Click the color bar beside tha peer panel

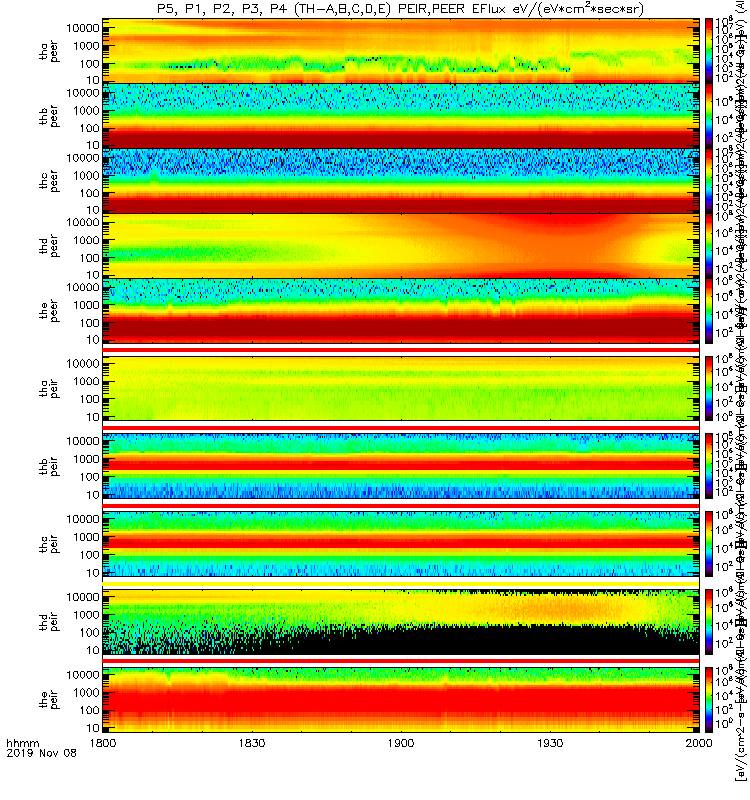click(x=709, y=51)
